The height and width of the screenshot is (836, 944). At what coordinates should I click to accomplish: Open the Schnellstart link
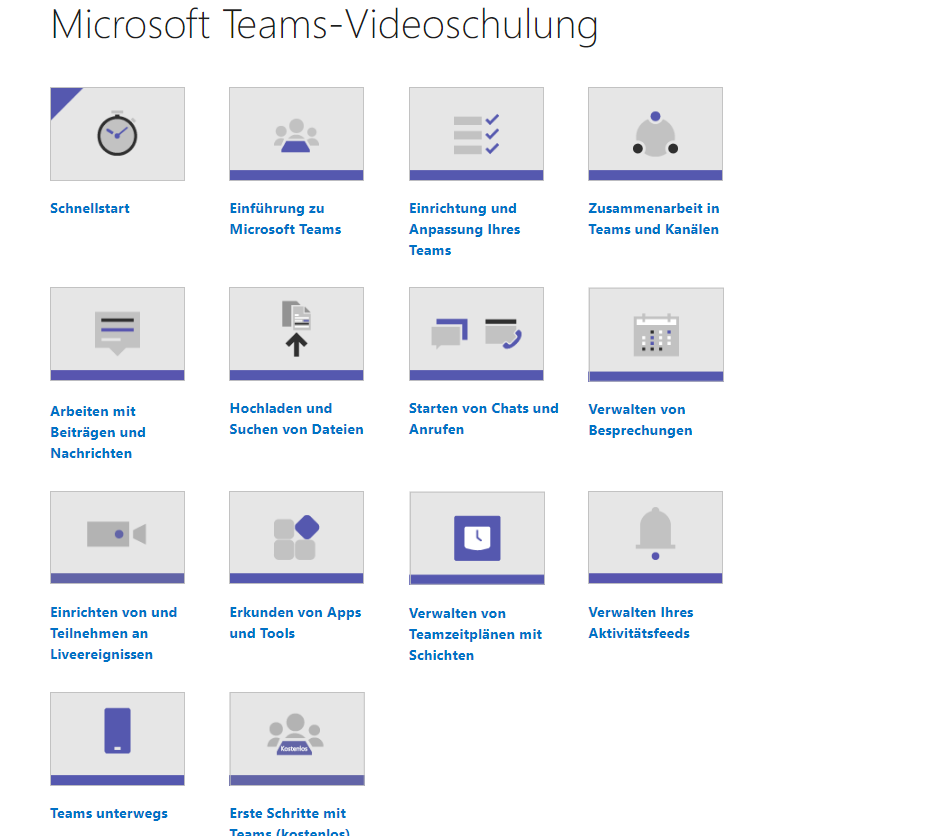click(90, 208)
